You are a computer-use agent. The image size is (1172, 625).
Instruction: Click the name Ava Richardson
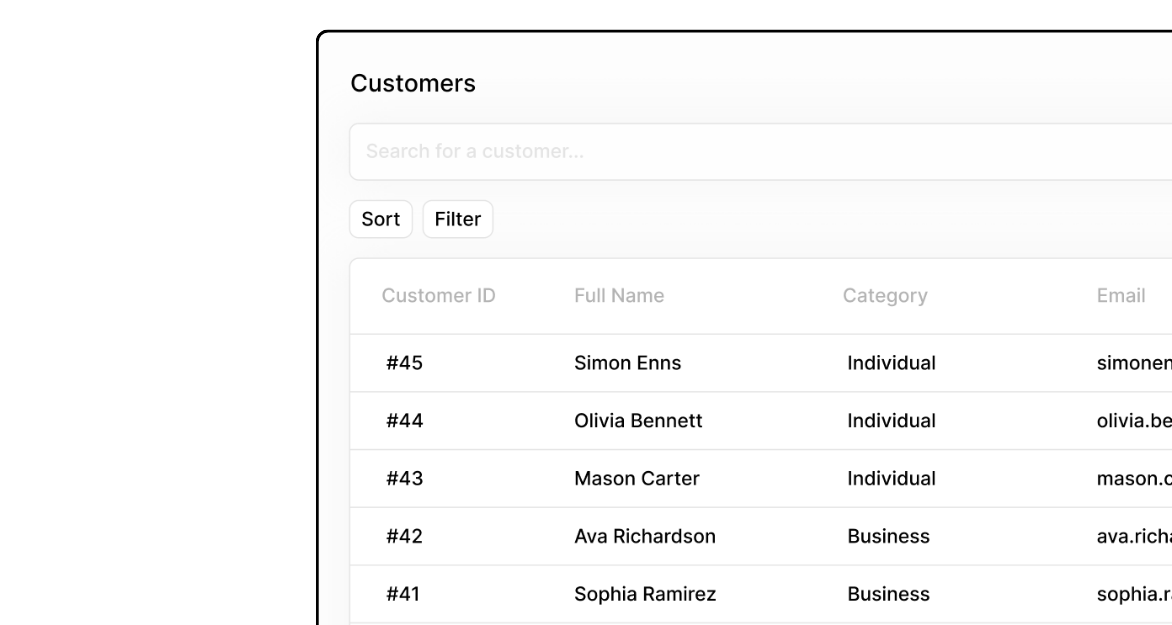coord(645,536)
